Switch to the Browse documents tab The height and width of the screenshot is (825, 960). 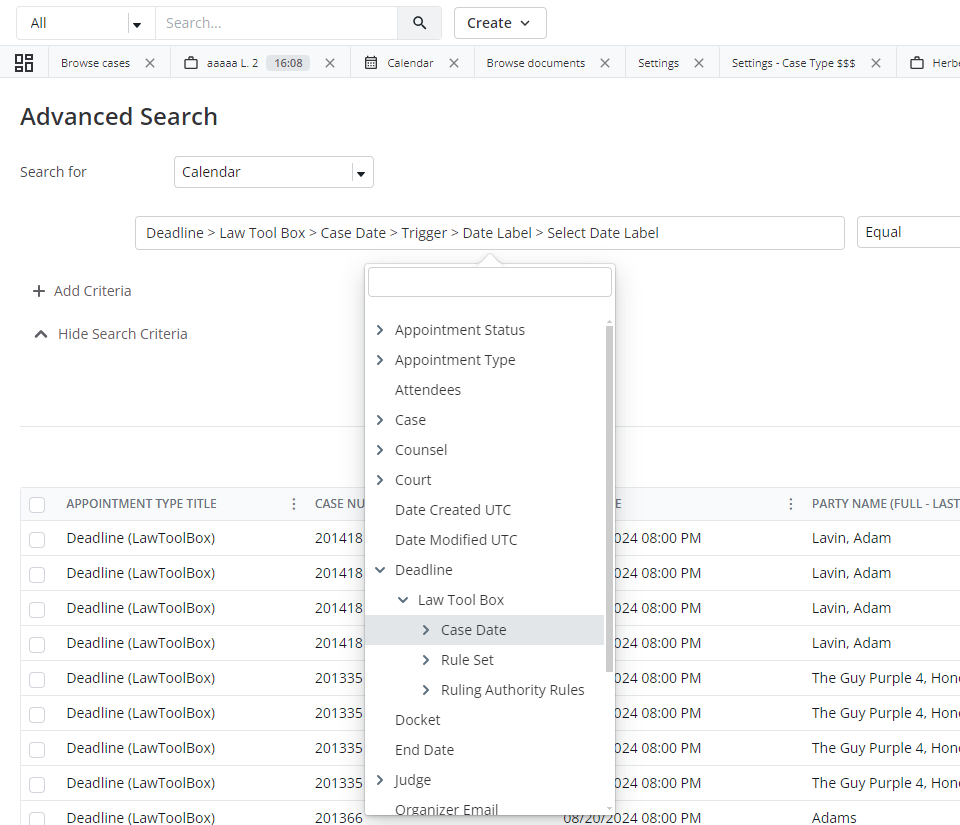click(x=536, y=63)
